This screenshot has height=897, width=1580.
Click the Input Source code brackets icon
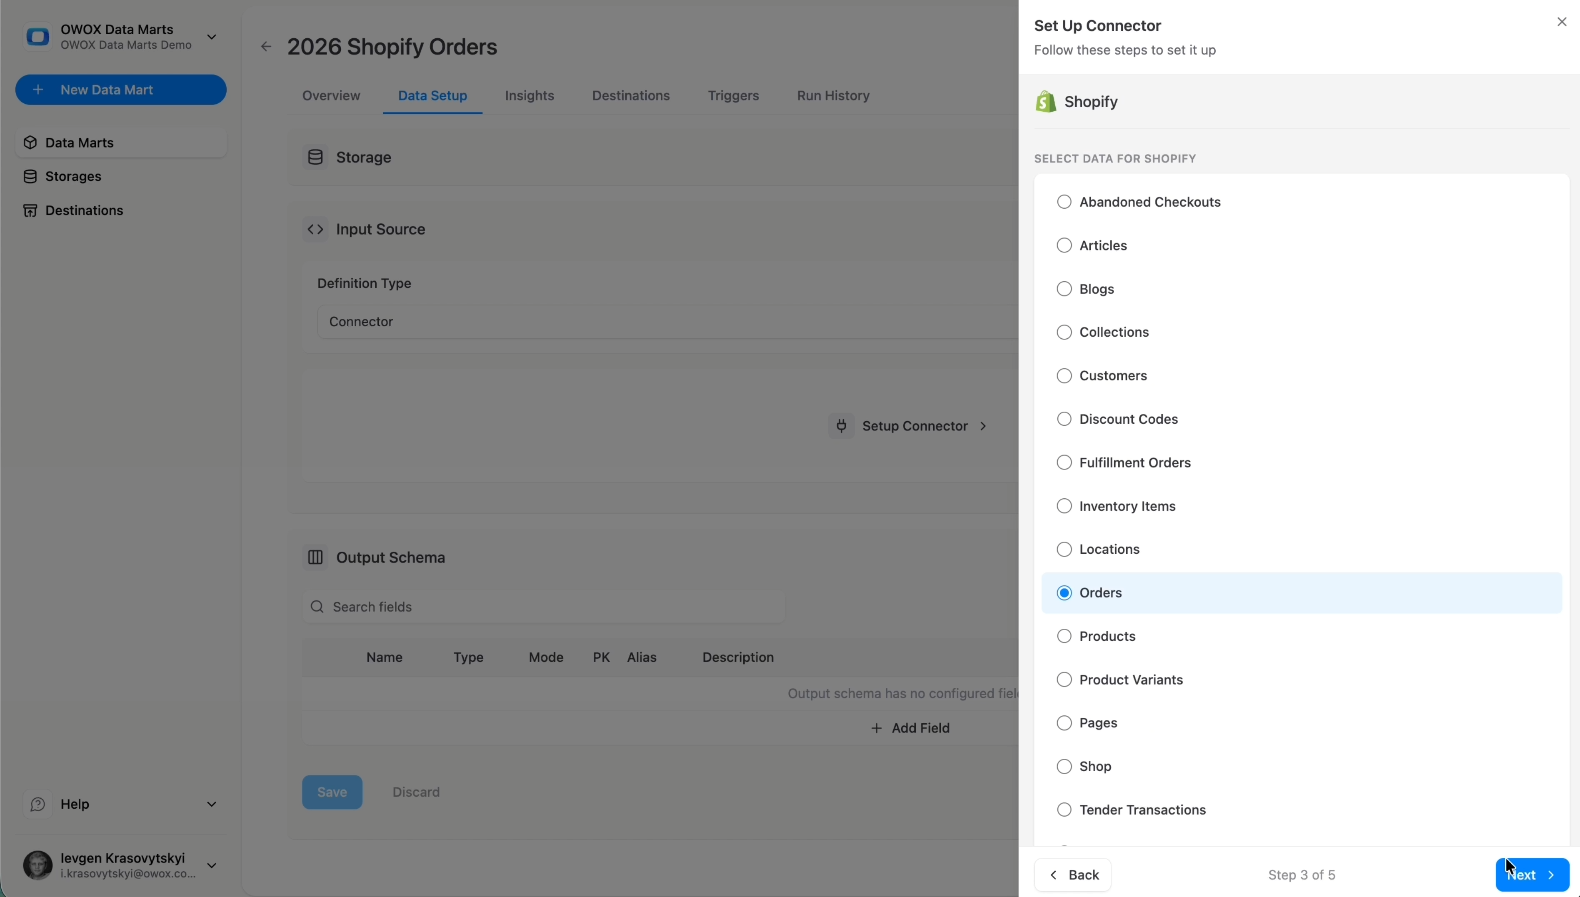pyautogui.click(x=315, y=230)
